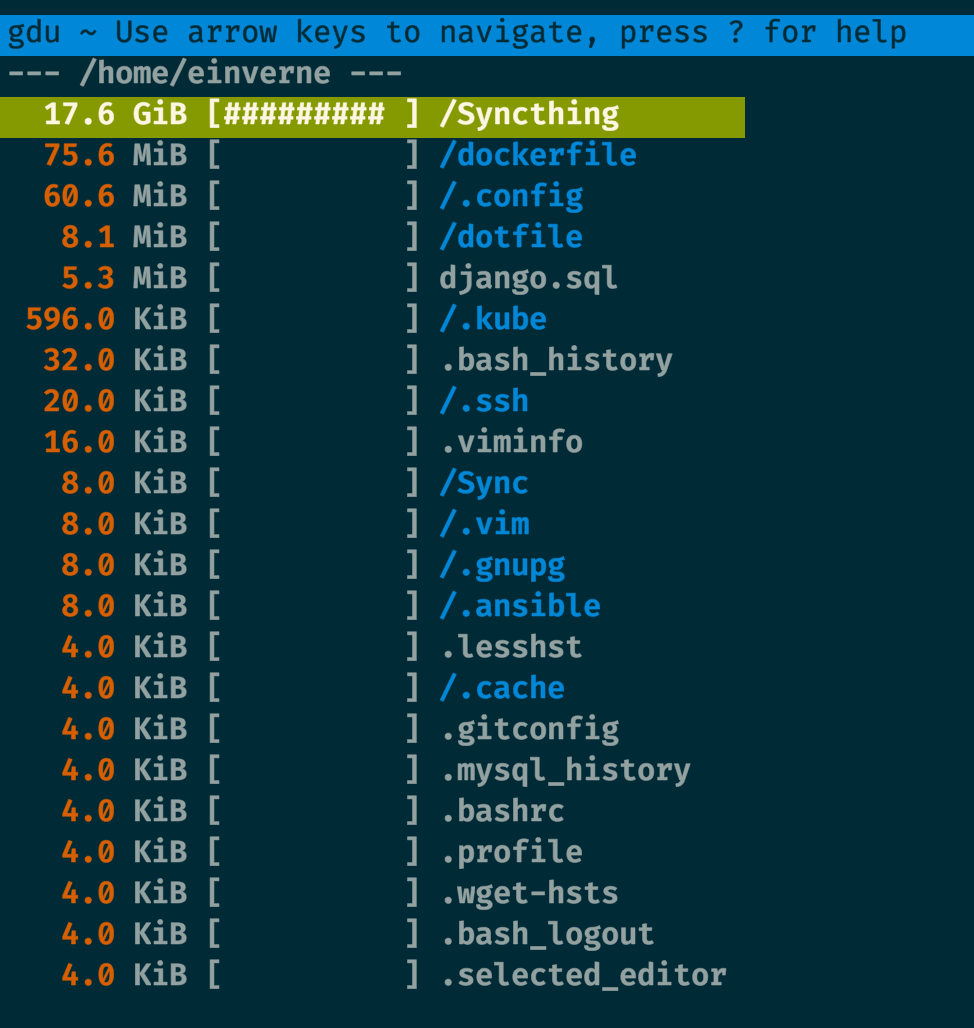Open the /.gnupg directory
The image size is (974, 1028).
click(502, 566)
